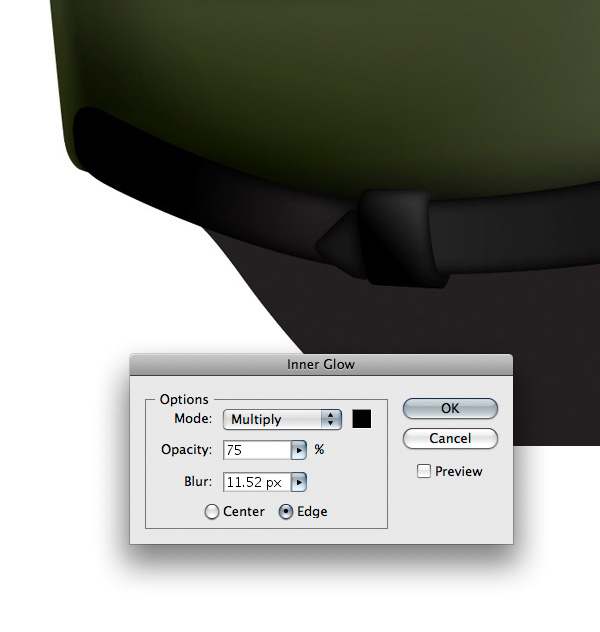Viewport: 600px width, 632px height.
Task: Click the black glow color swatch
Action: tap(361, 419)
